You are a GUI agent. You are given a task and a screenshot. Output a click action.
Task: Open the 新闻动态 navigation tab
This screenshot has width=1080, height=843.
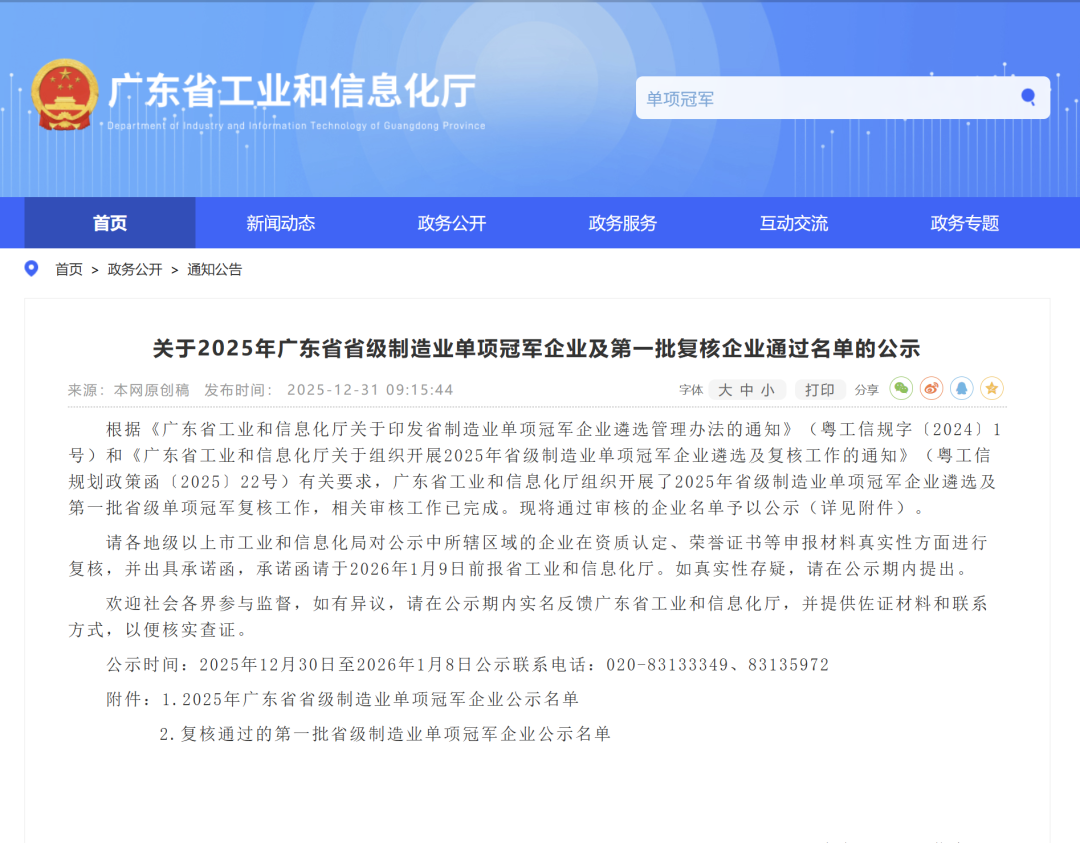pyautogui.click(x=280, y=222)
